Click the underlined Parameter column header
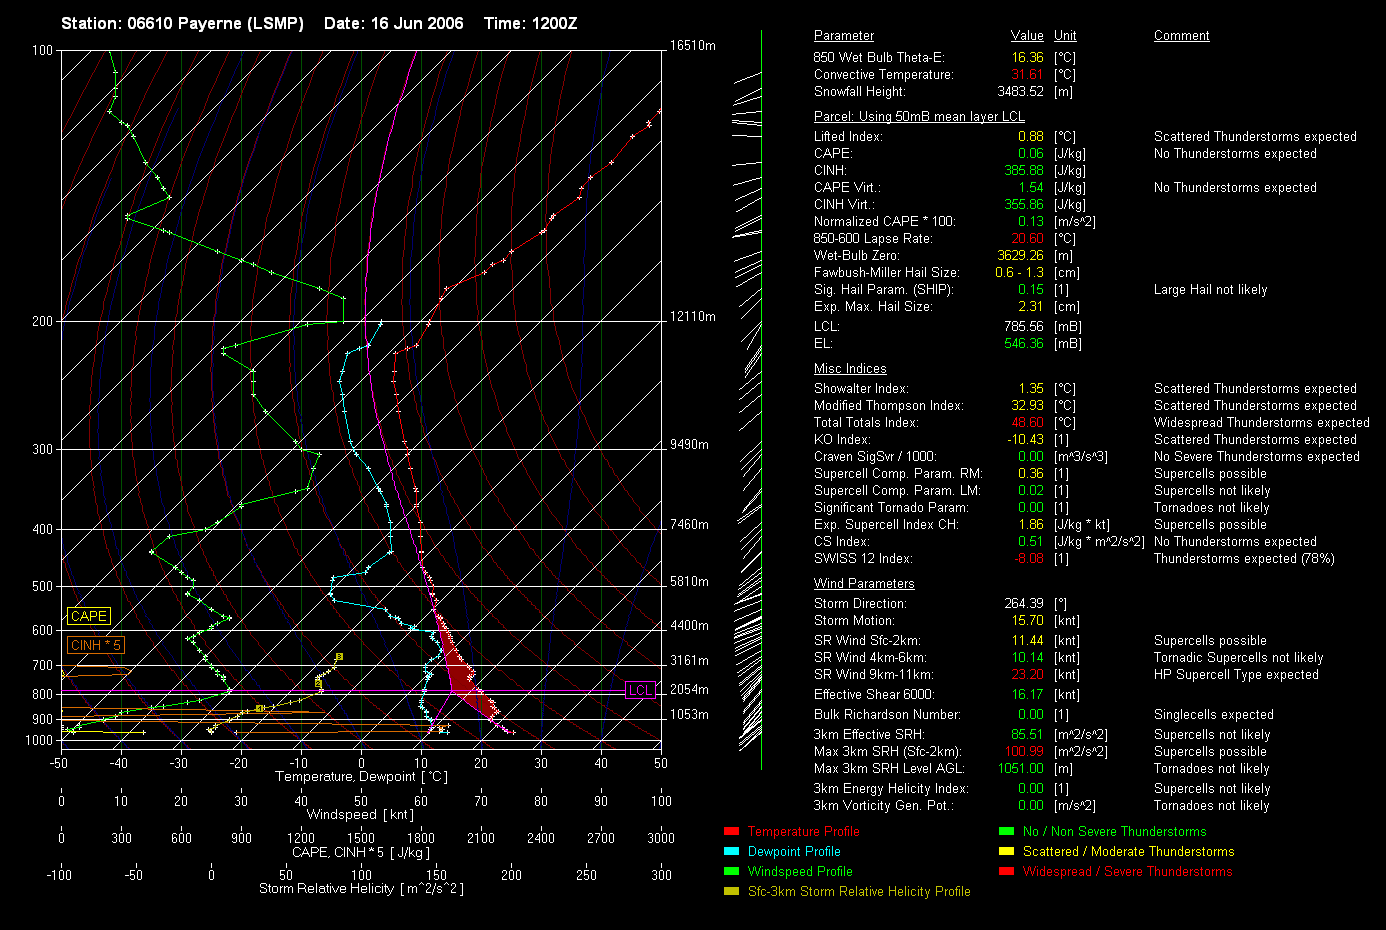 click(x=843, y=36)
